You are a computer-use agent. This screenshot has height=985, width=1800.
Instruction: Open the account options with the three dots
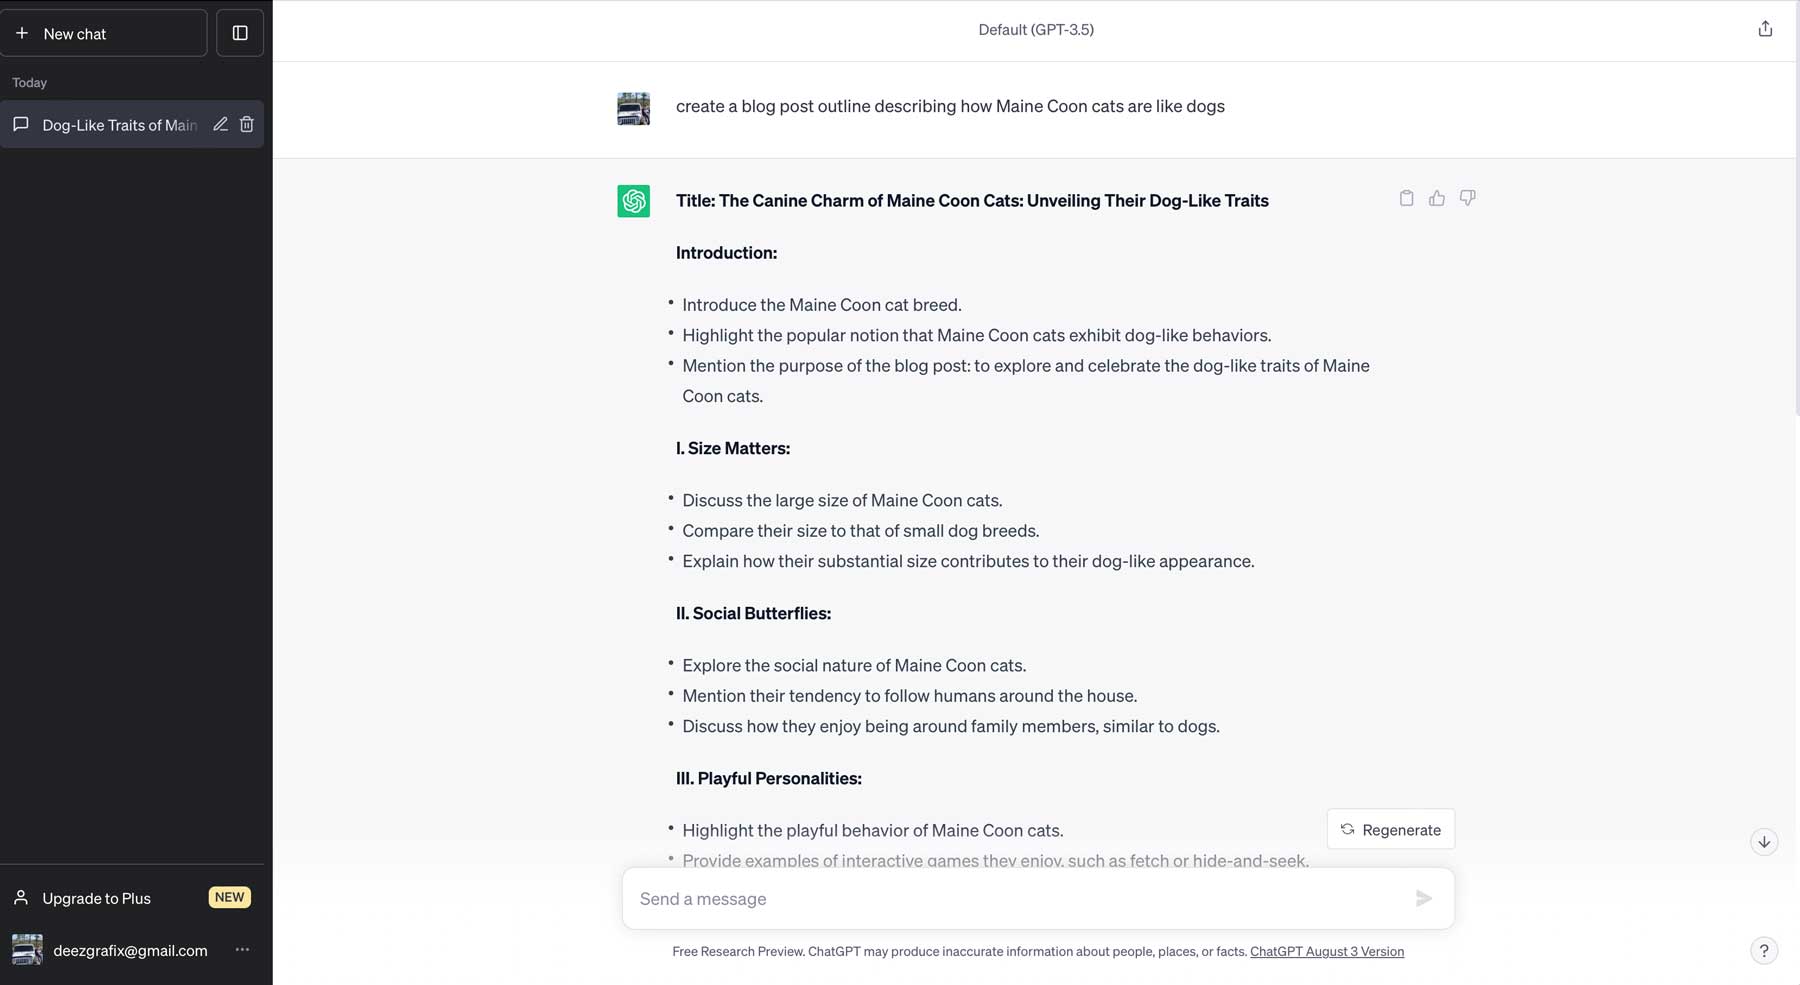click(242, 950)
